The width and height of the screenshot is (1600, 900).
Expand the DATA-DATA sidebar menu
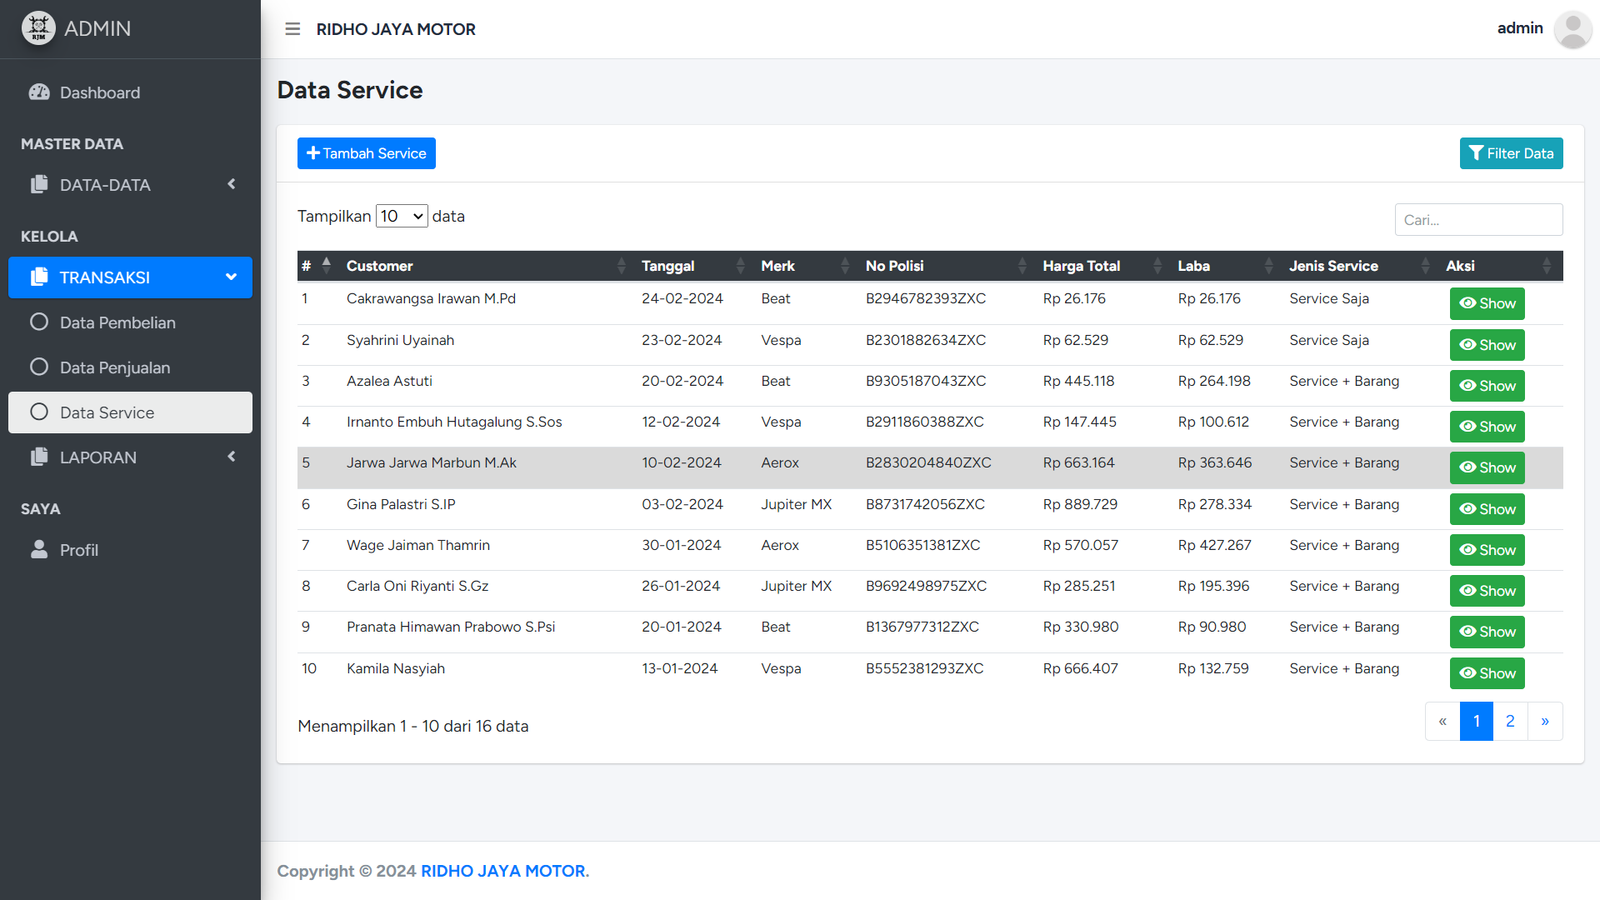[x=130, y=185]
